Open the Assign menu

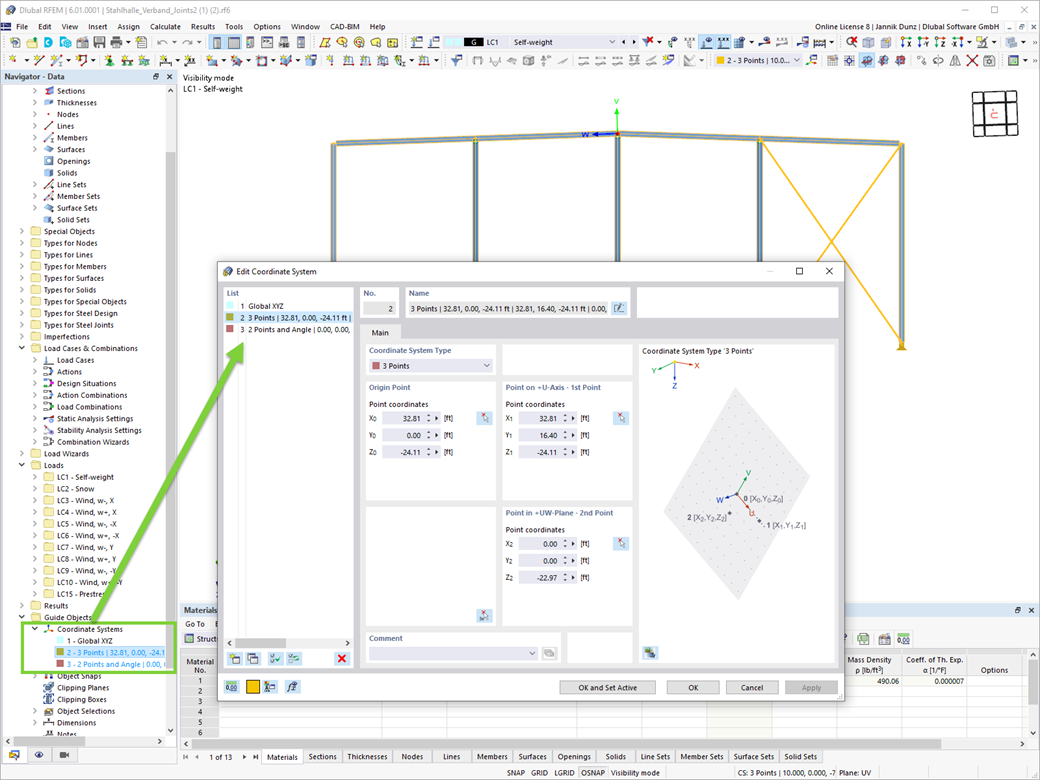pyautogui.click(x=129, y=27)
